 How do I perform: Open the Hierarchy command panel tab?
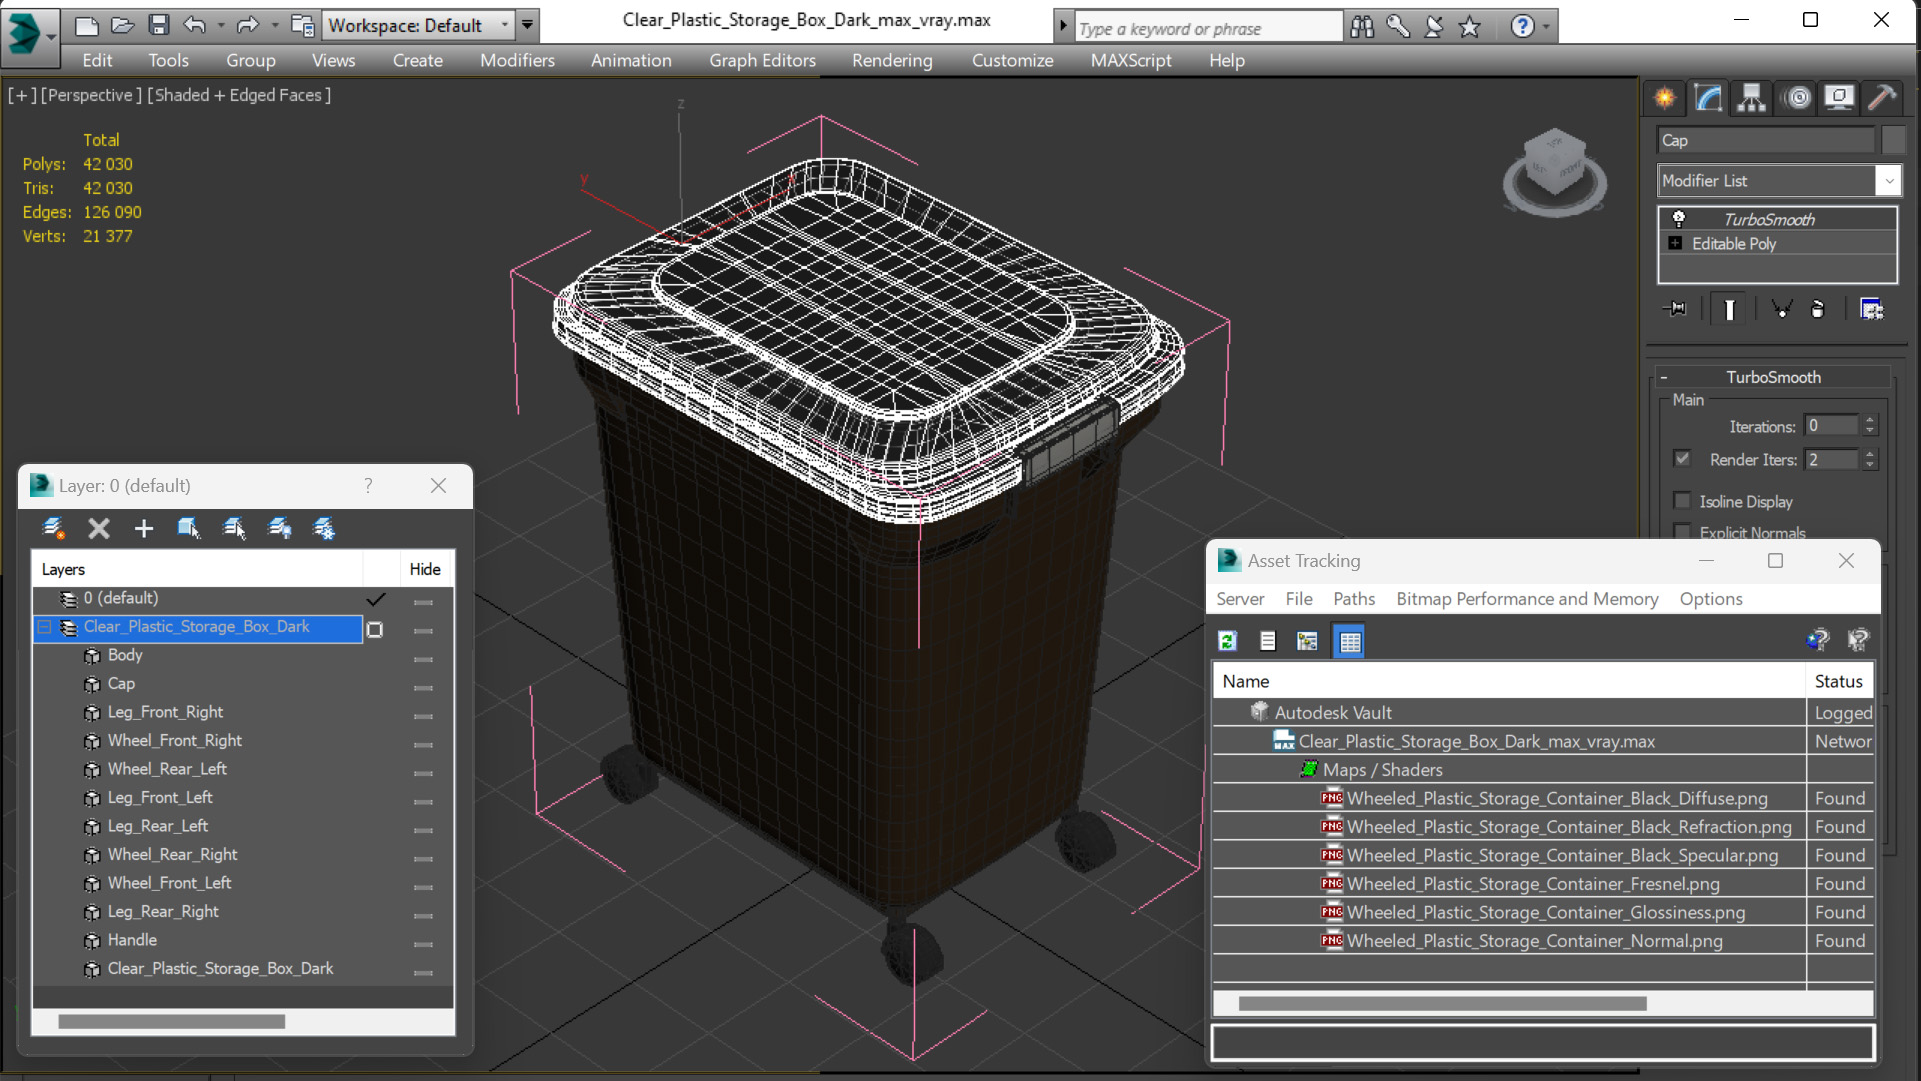click(x=1751, y=98)
